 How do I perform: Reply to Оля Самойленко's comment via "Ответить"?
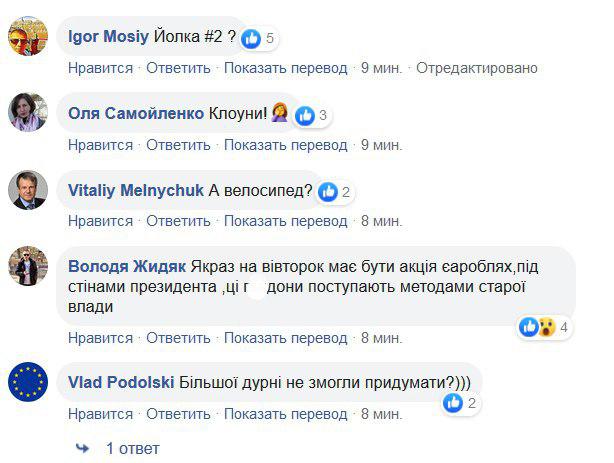(178, 144)
